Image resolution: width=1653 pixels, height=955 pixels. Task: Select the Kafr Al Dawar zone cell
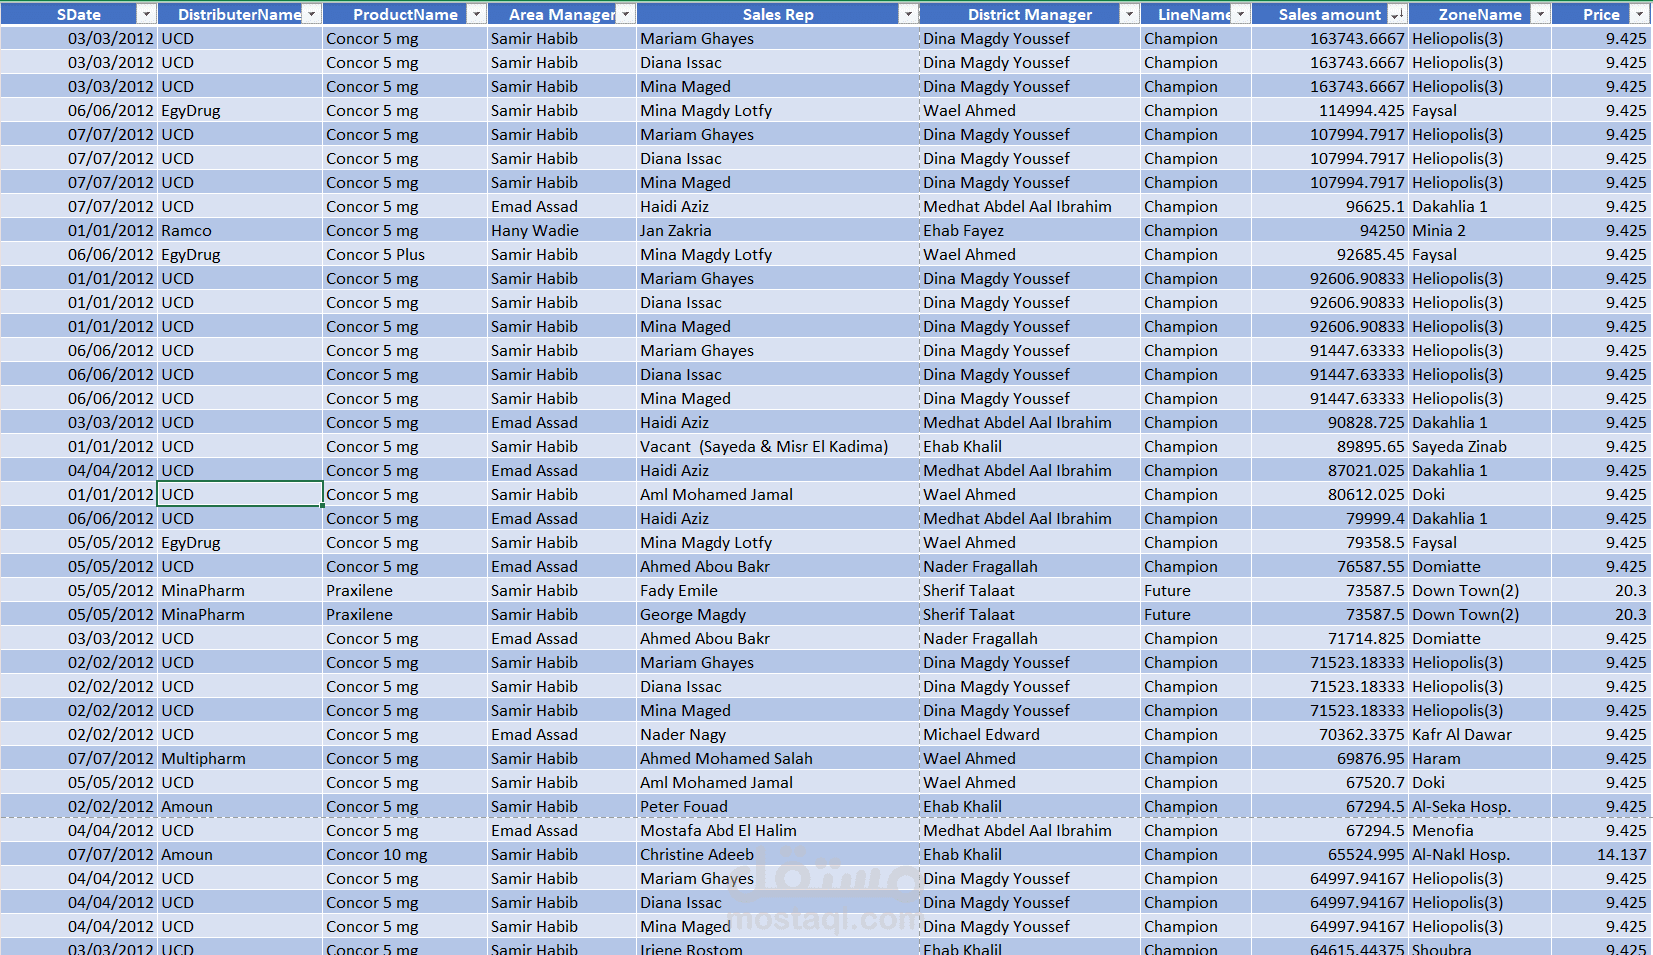[x=1480, y=734]
